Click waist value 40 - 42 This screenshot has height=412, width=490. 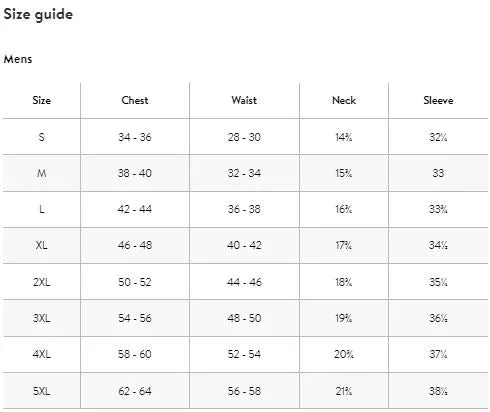tap(244, 245)
